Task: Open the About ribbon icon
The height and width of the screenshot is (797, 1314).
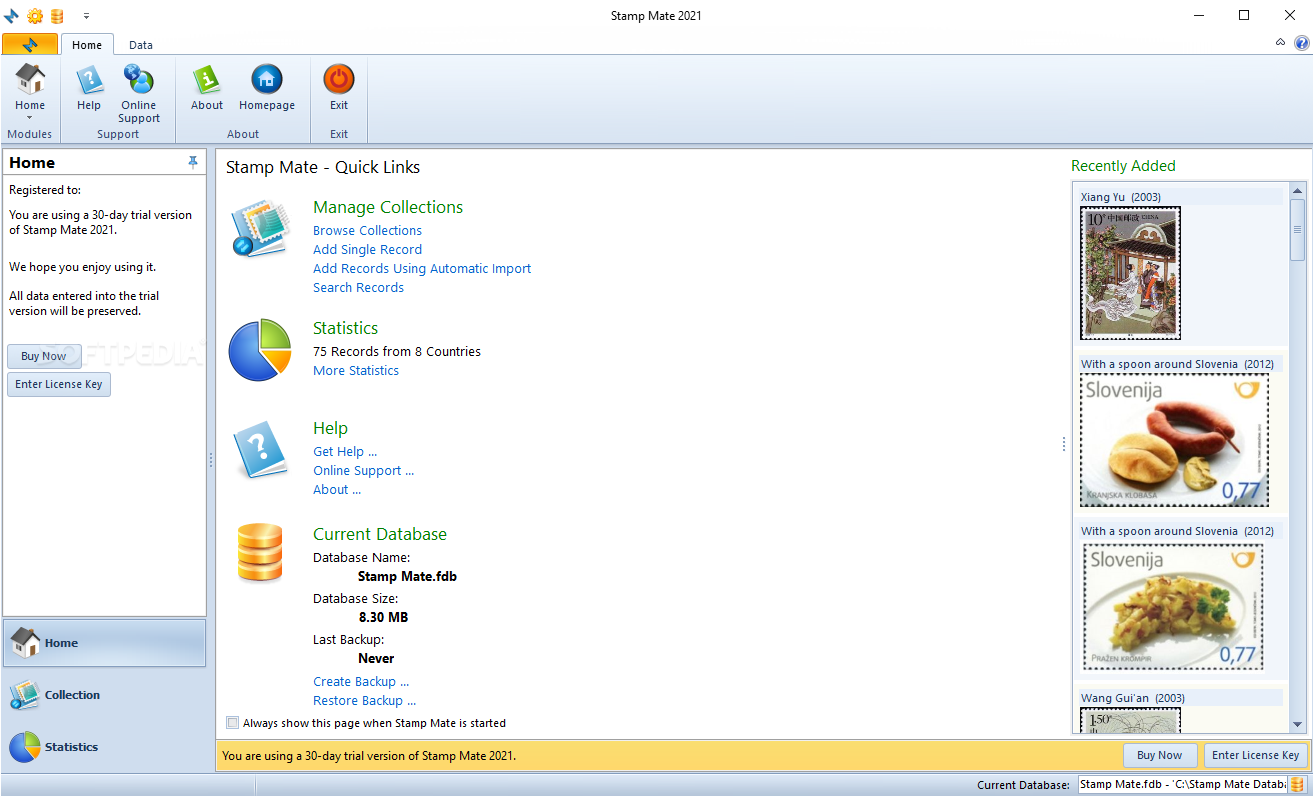Action: (207, 80)
